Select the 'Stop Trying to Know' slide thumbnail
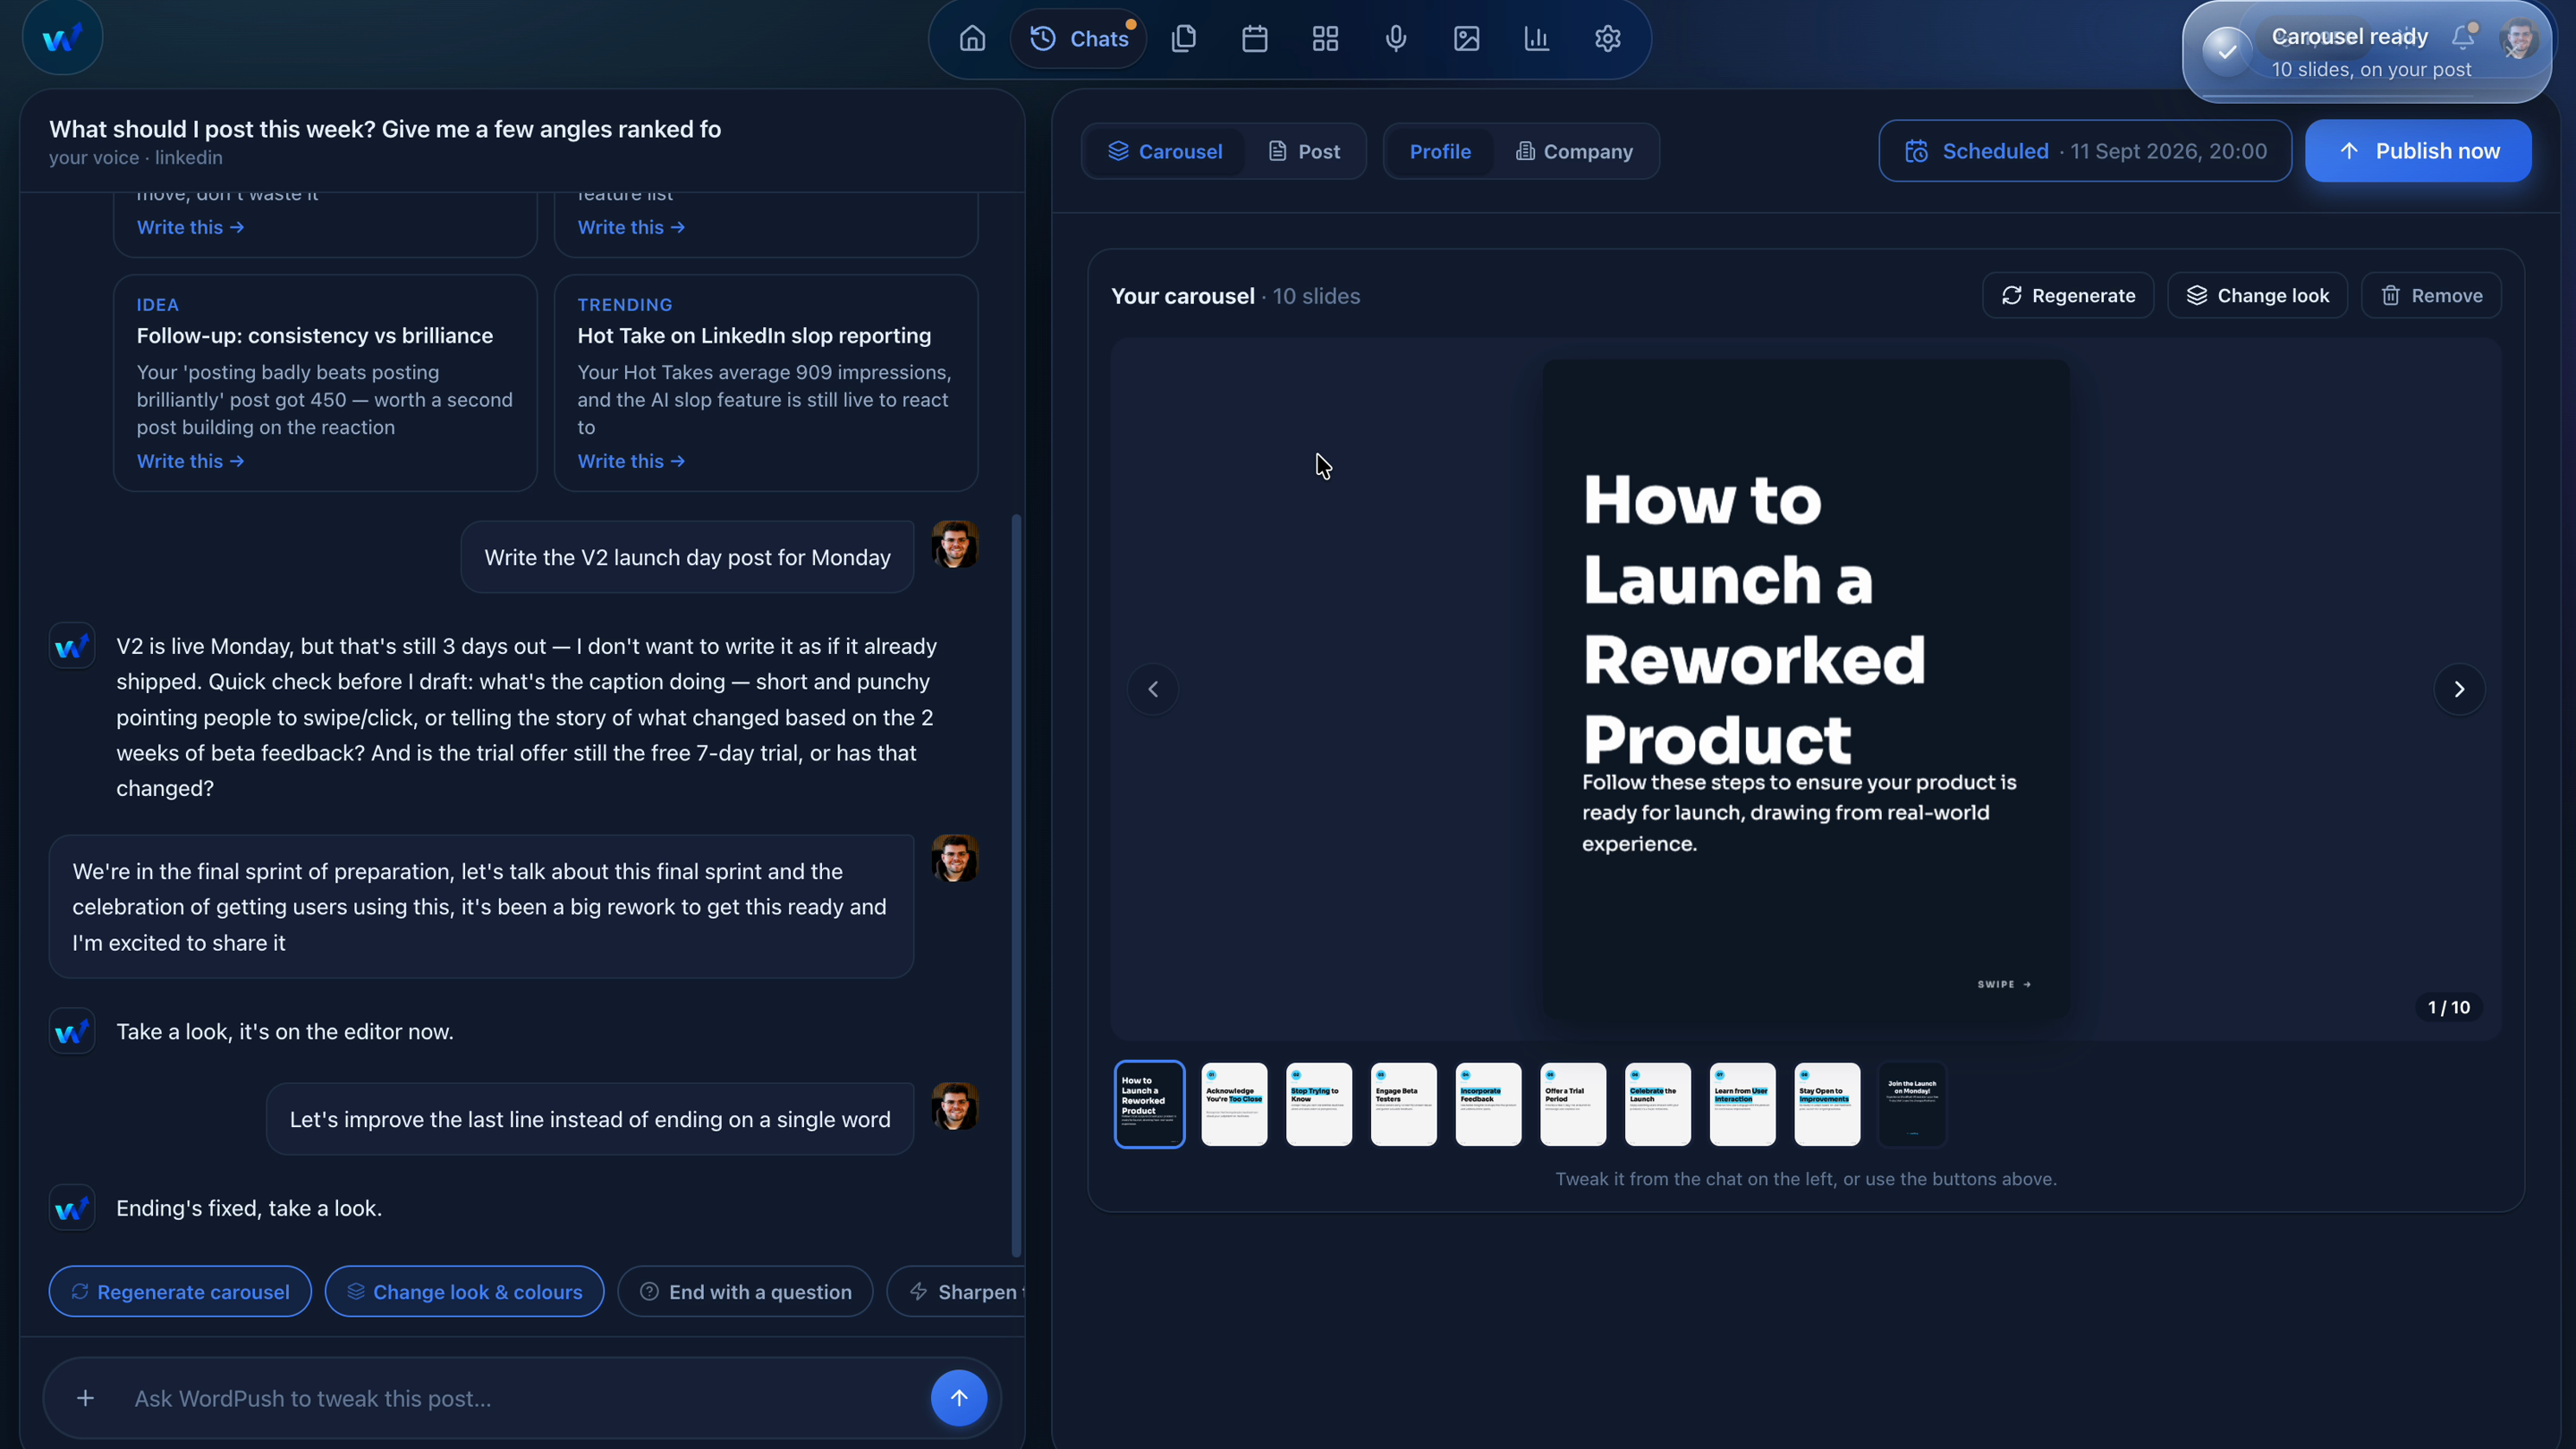Image resolution: width=2576 pixels, height=1449 pixels. pos(1319,1104)
